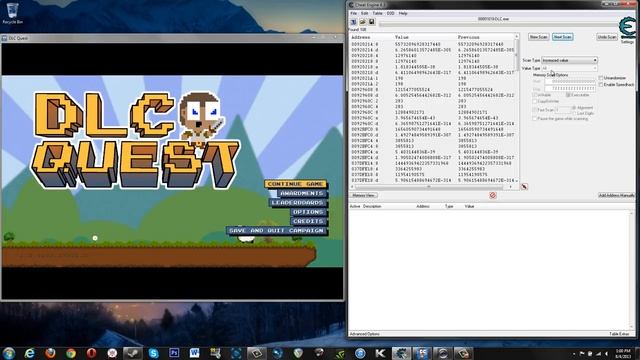Open the Edit menu in Cheat Engine

coord(364,13)
